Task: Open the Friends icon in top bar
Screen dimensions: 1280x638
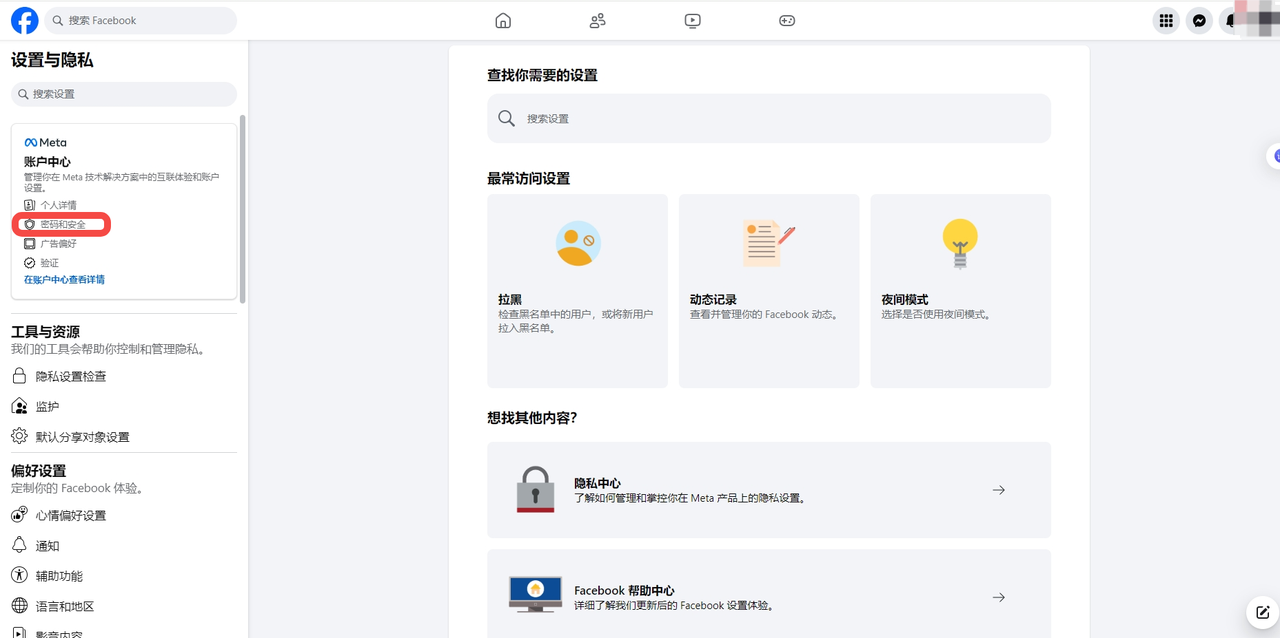Action: tap(598, 20)
